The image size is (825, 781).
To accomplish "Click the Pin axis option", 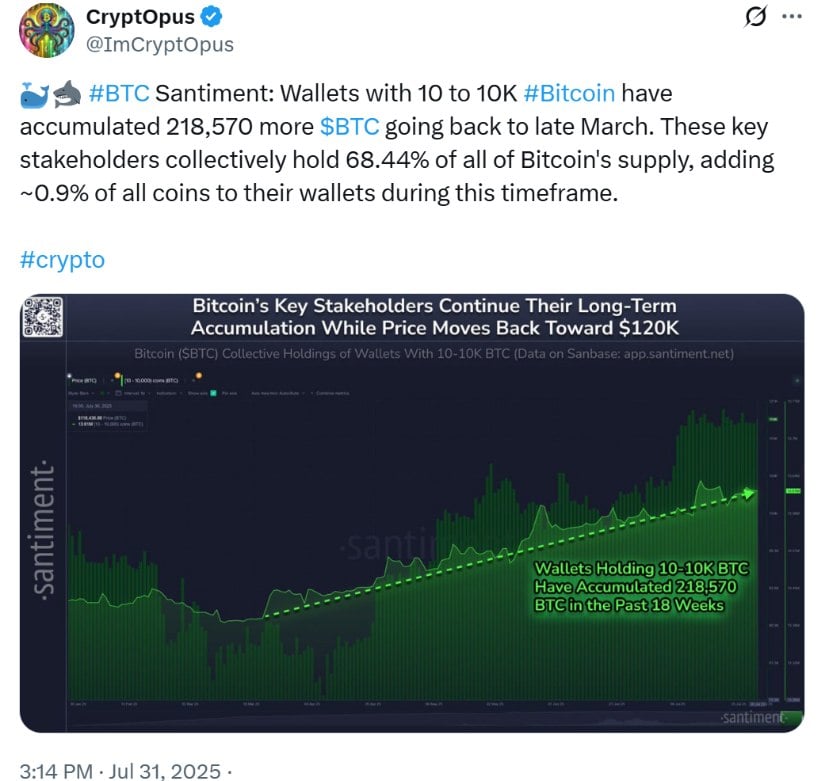I will (229, 393).
